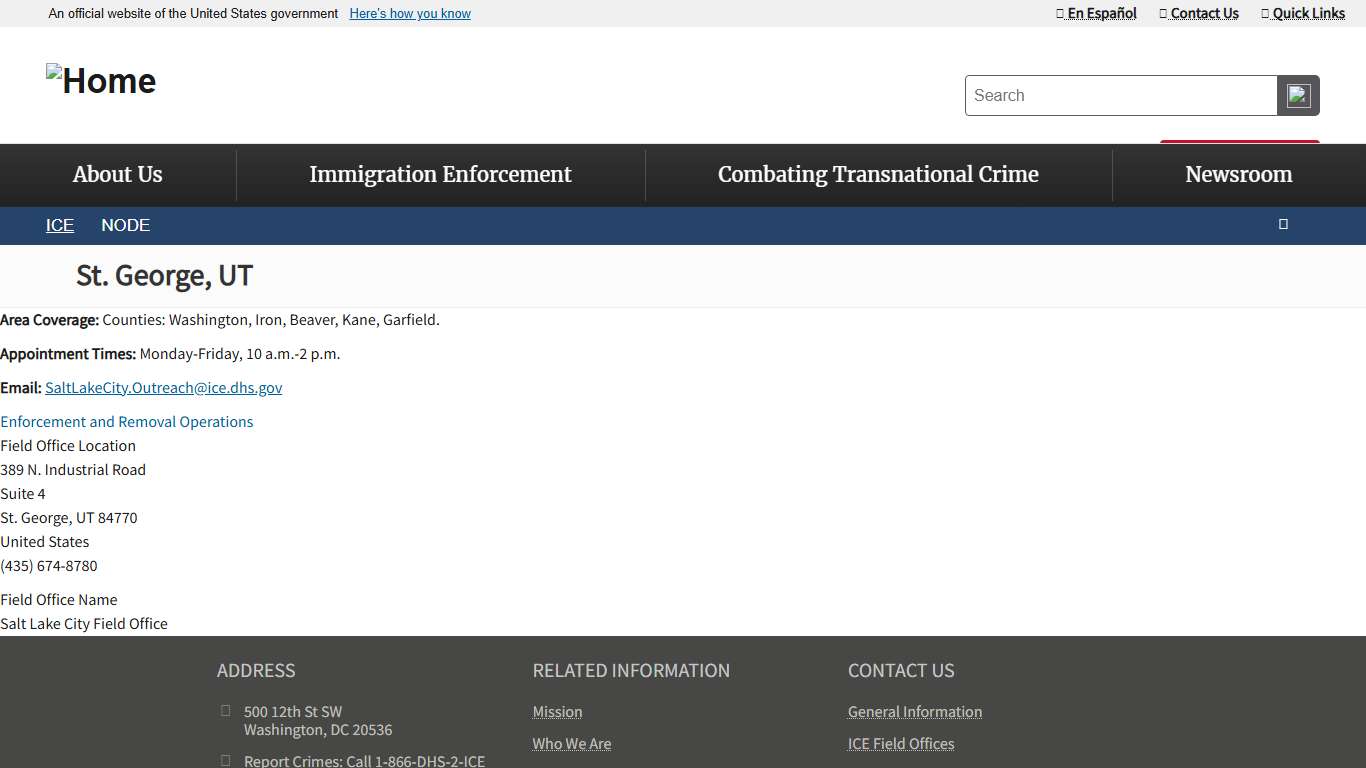The width and height of the screenshot is (1366, 768).
Task: Open Contact Us in top bar
Action: [1199, 13]
